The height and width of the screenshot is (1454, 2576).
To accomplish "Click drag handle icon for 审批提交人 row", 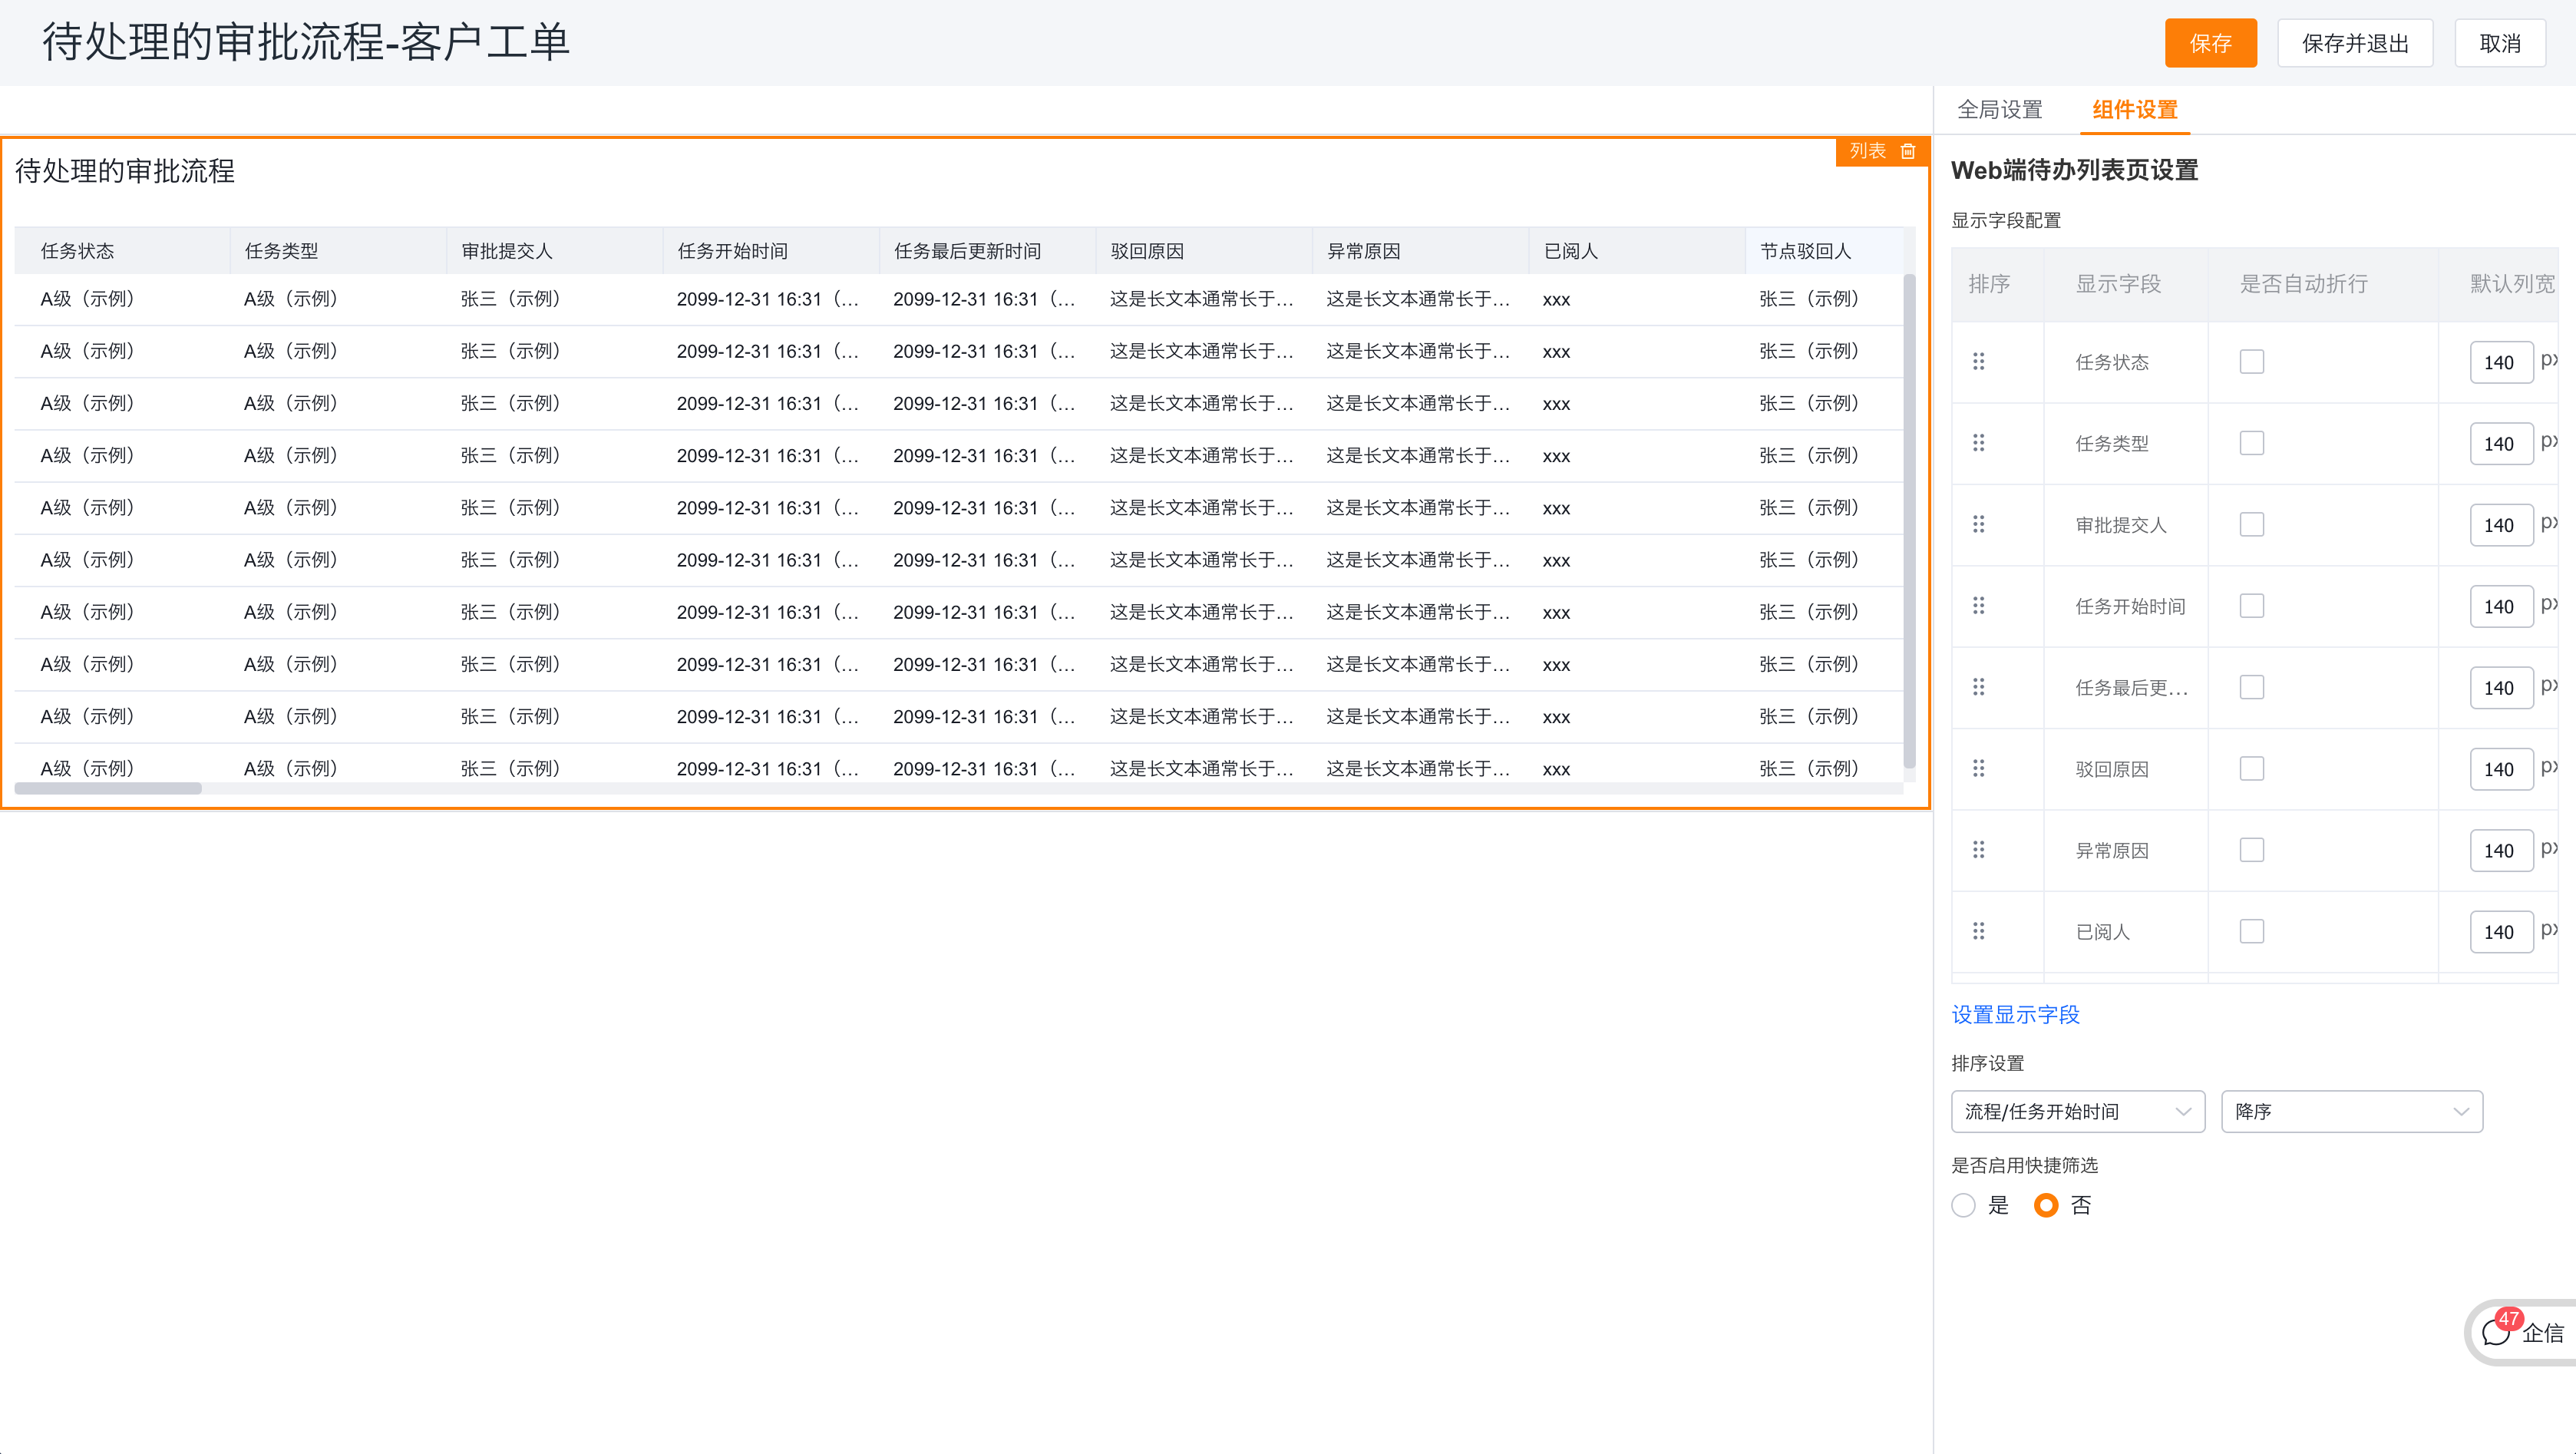I will [1978, 524].
